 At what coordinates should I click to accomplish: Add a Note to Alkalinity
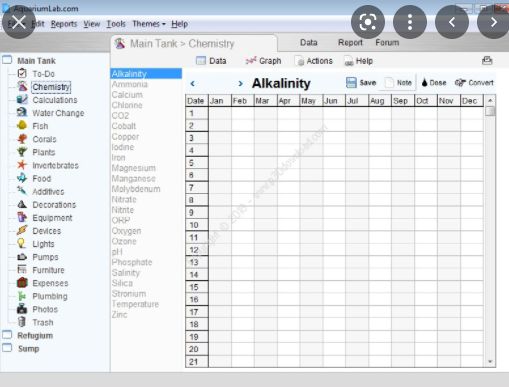point(398,83)
